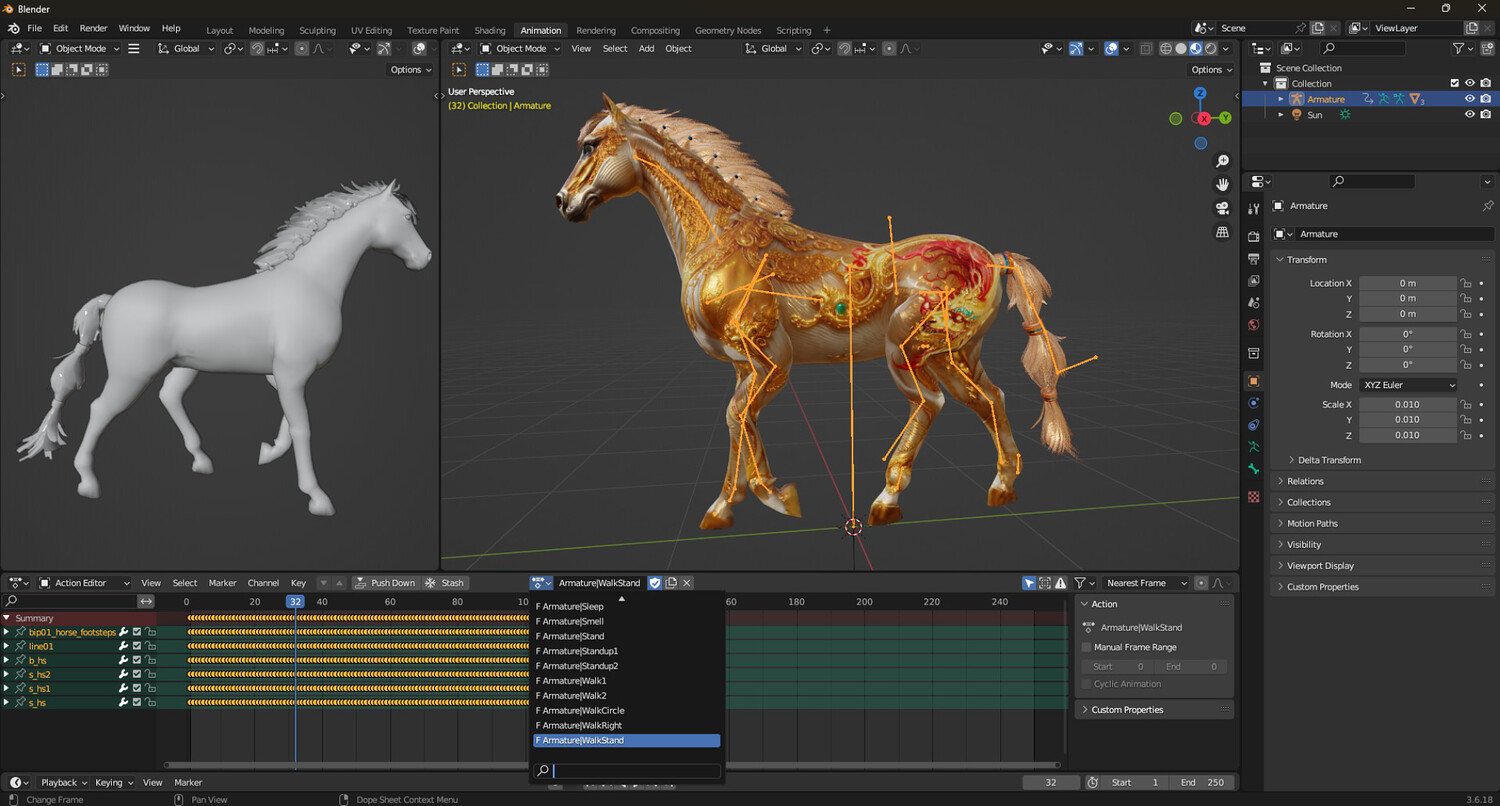
Task: Click the Location X value field
Action: [1407, 283]
